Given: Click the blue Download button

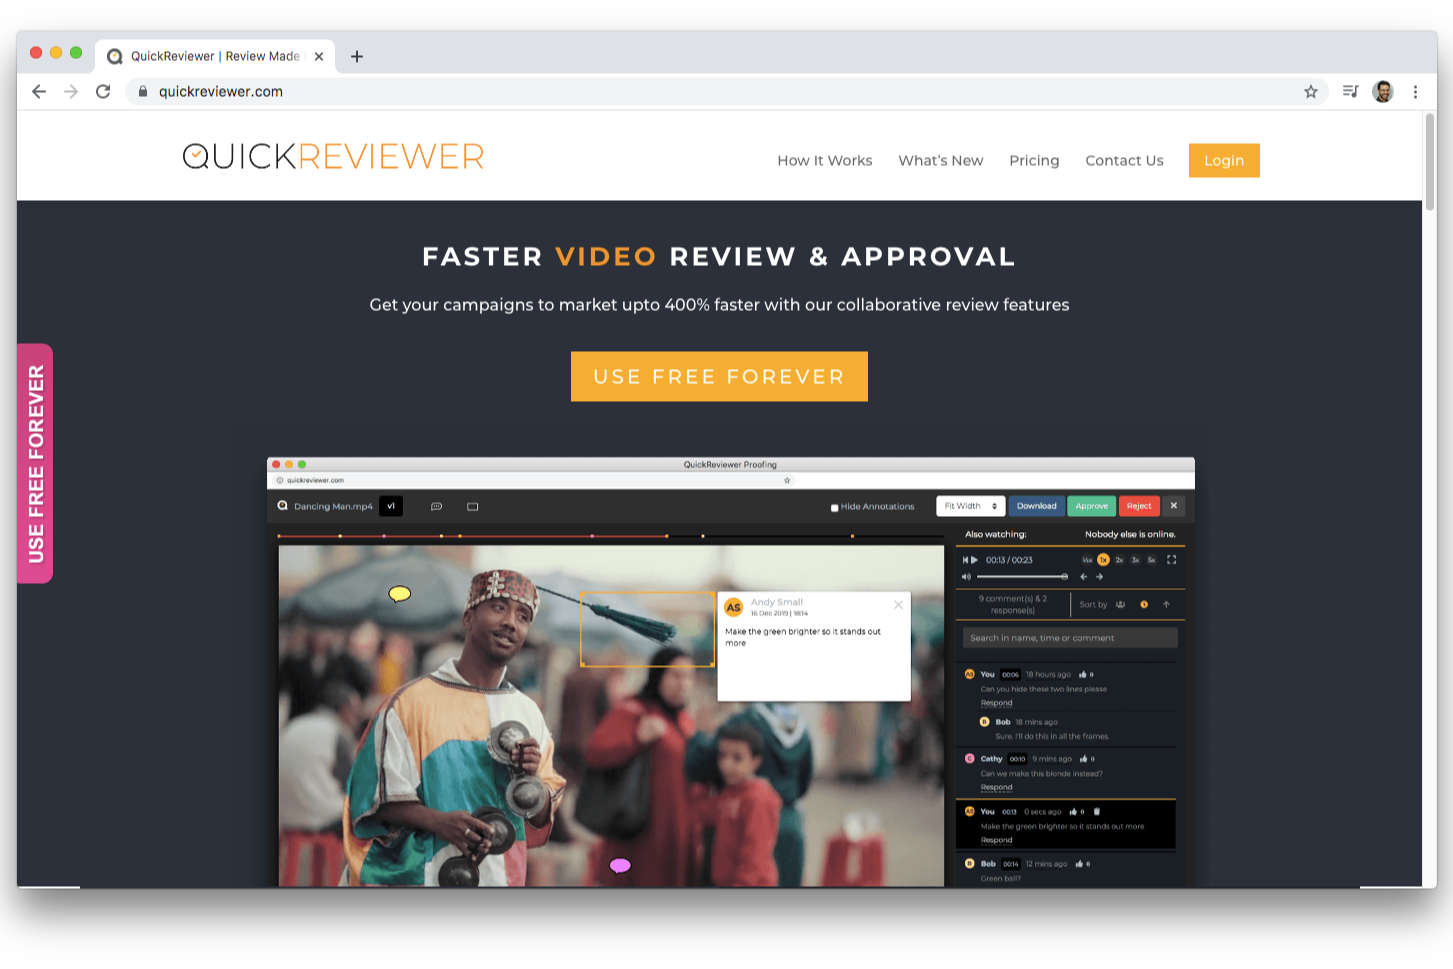Looking at the screenshot, I should pos(1037,506).
